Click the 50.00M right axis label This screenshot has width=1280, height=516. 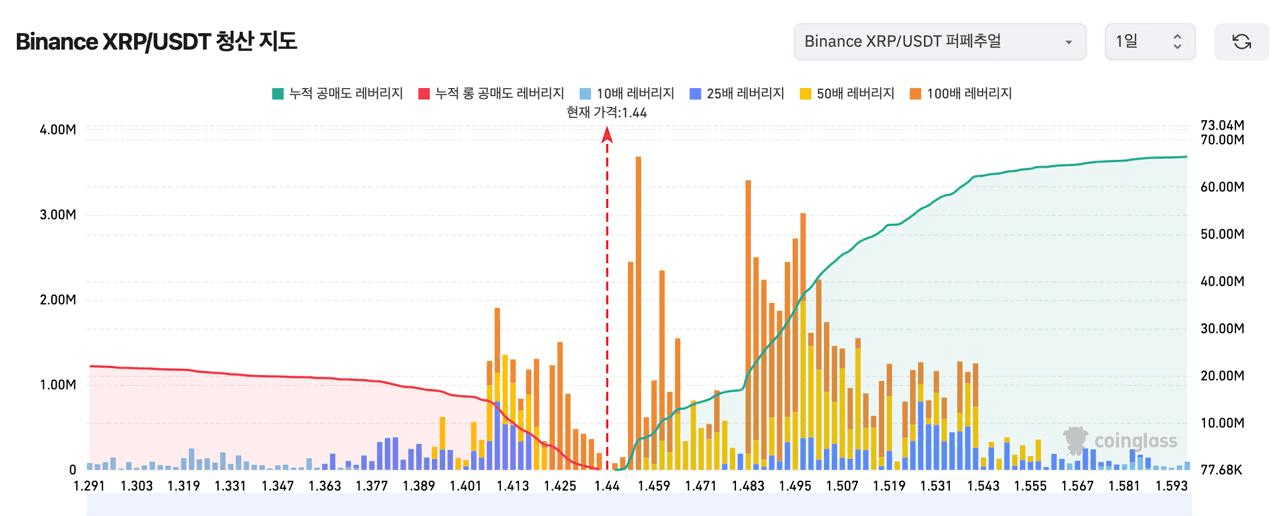[x=1221, y=234]
